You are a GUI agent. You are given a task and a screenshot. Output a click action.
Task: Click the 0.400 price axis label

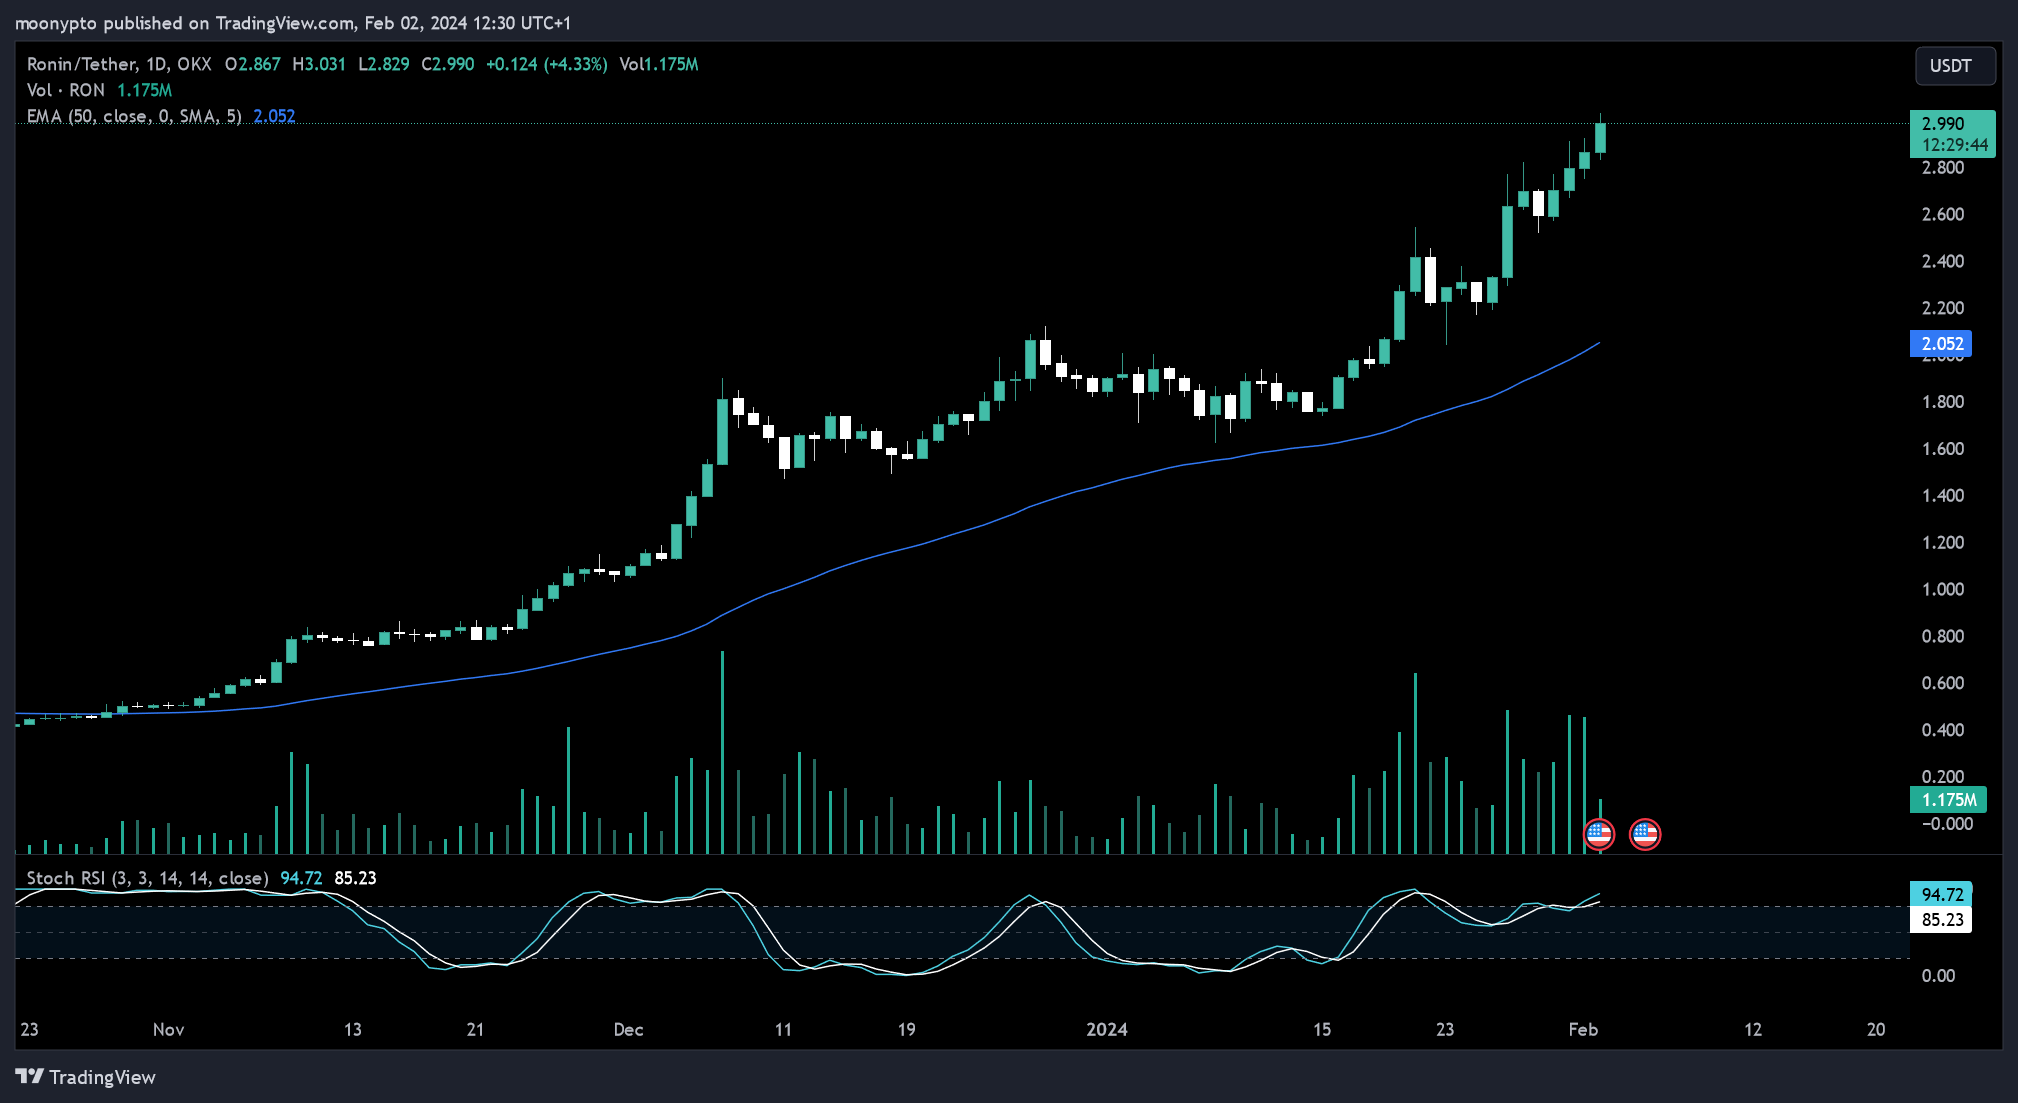click(1943, 730)
